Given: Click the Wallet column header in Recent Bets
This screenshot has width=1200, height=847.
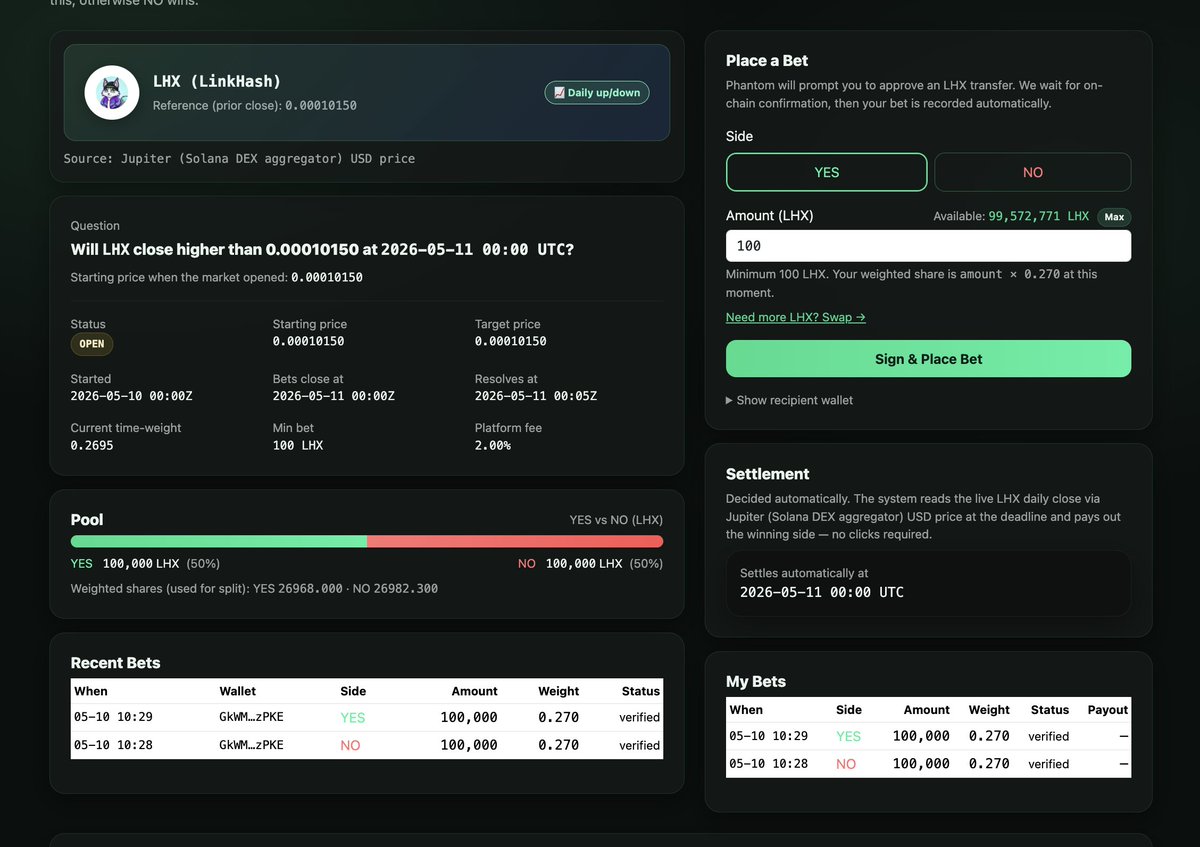Looking at the screenshot, I should 238,691.
